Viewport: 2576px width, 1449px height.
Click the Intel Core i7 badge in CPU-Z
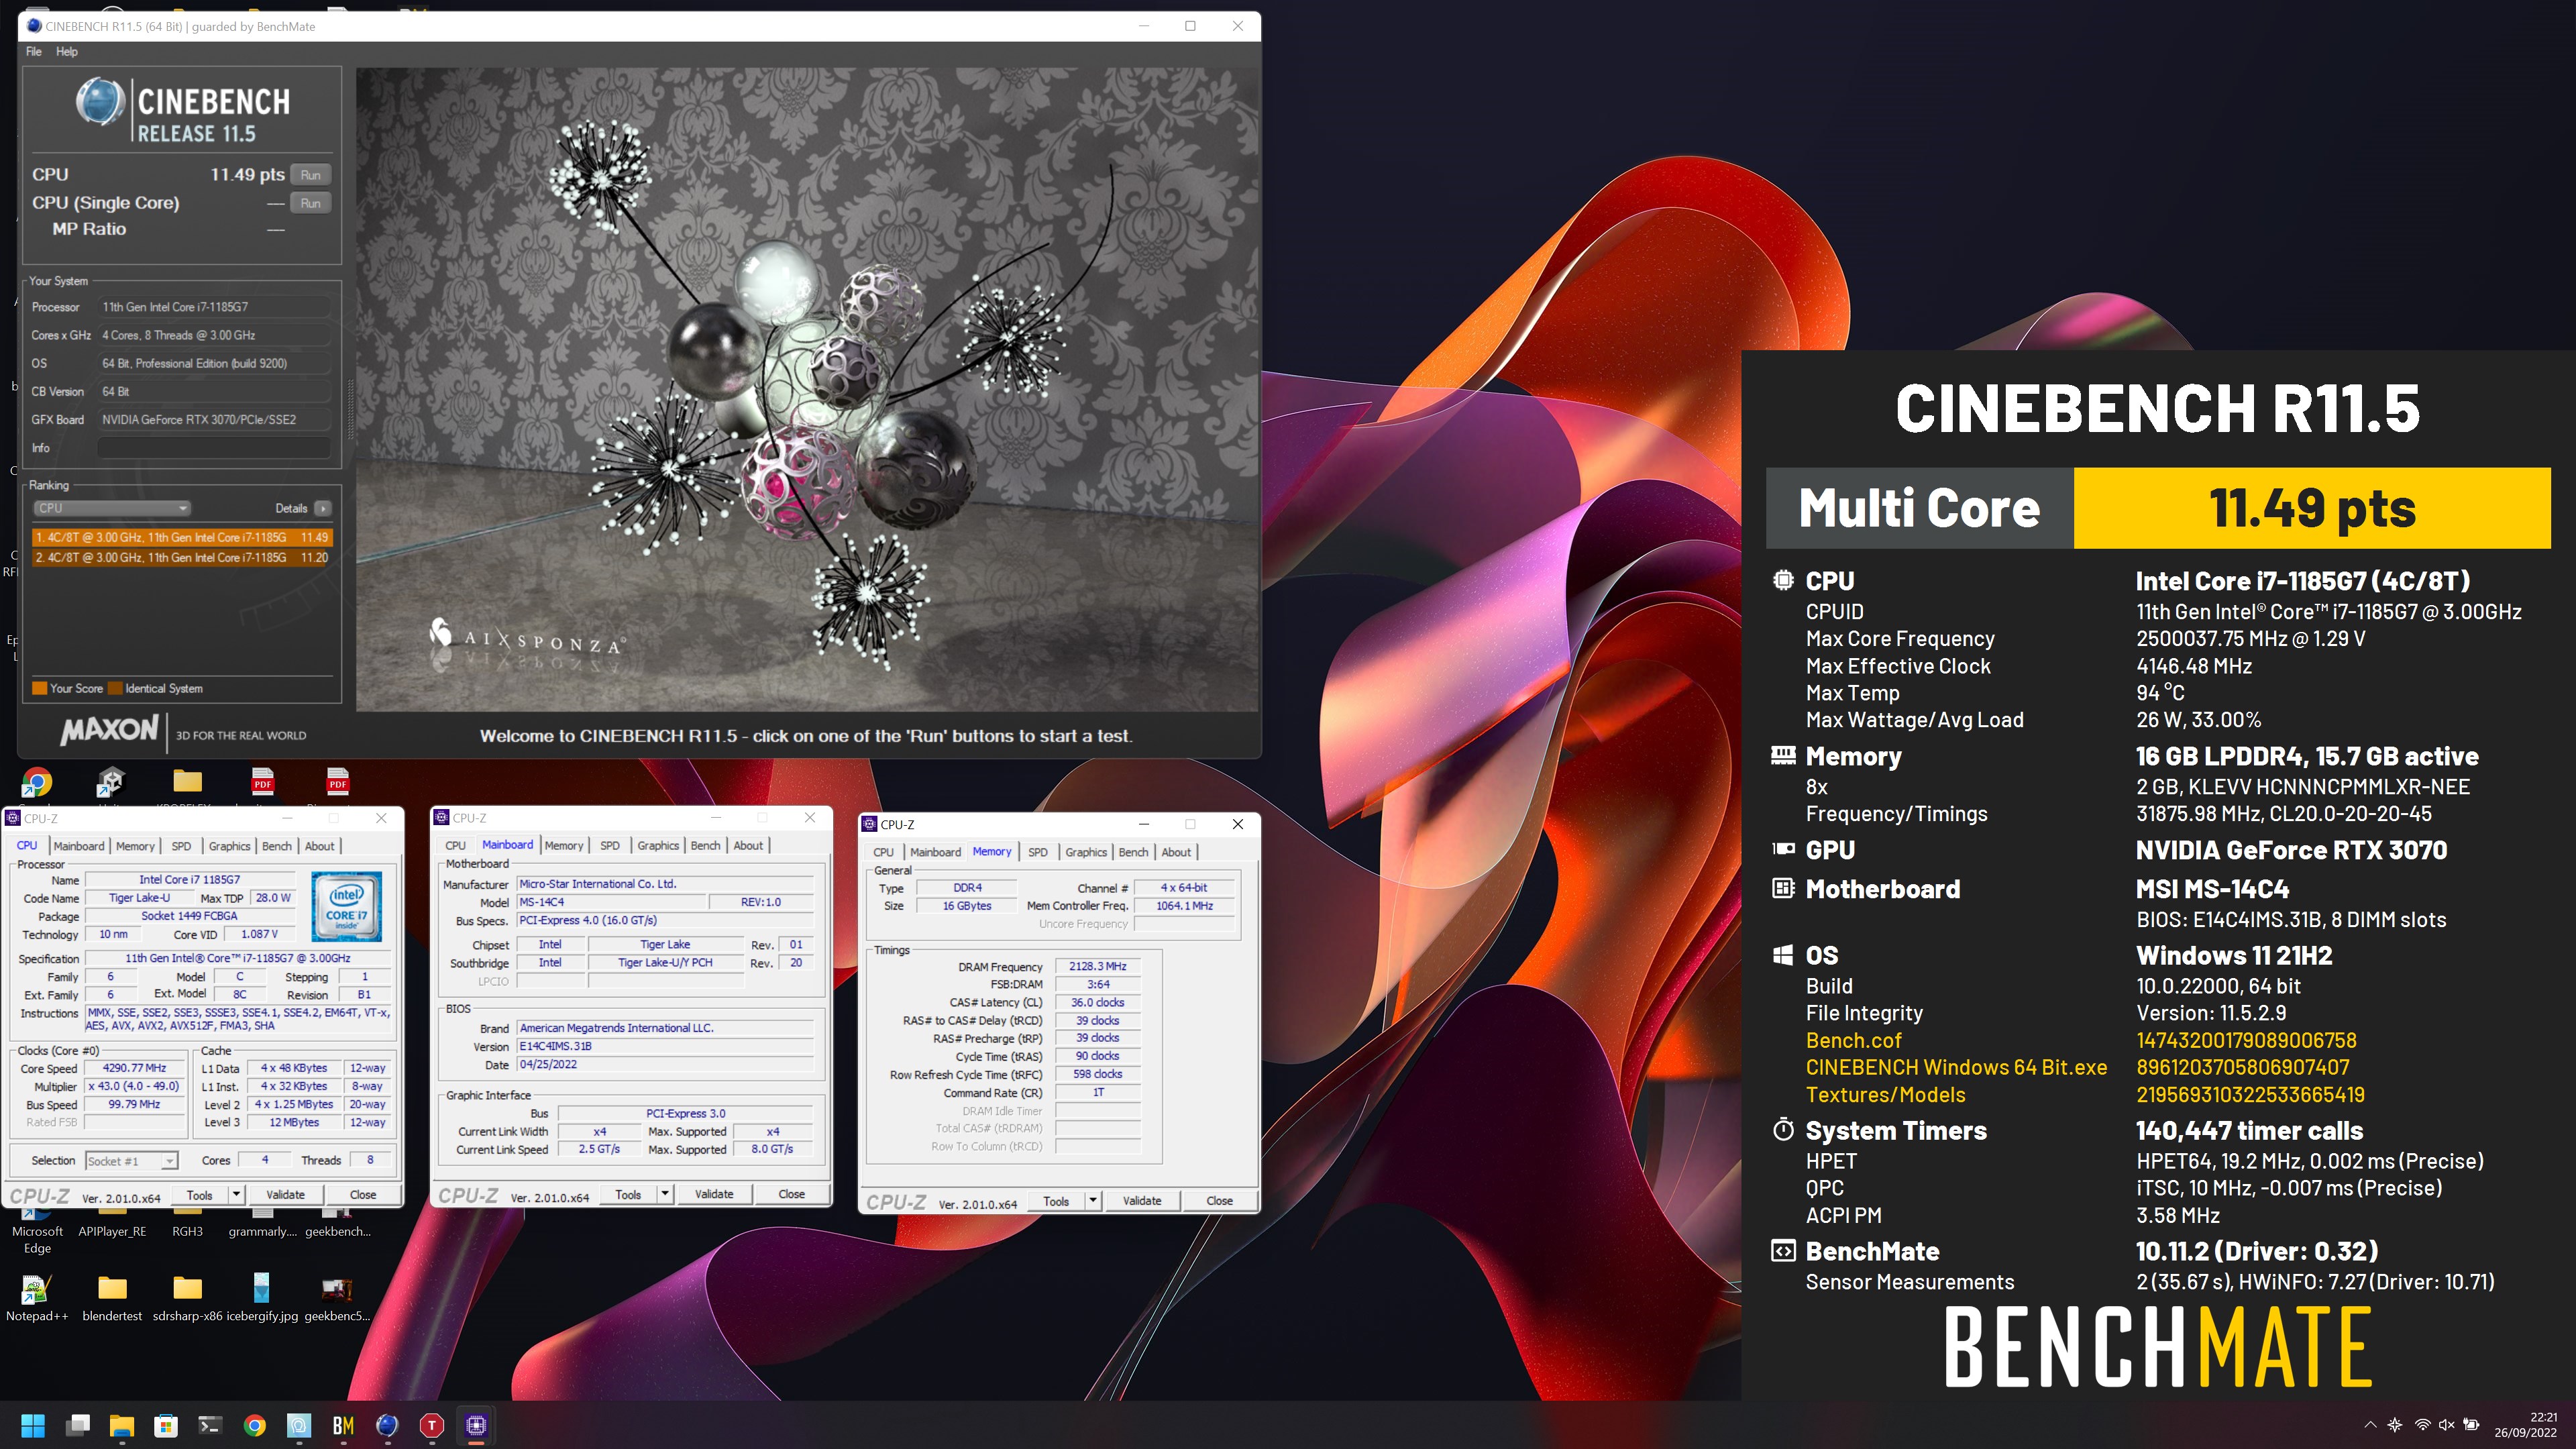[x=346, y=906]
